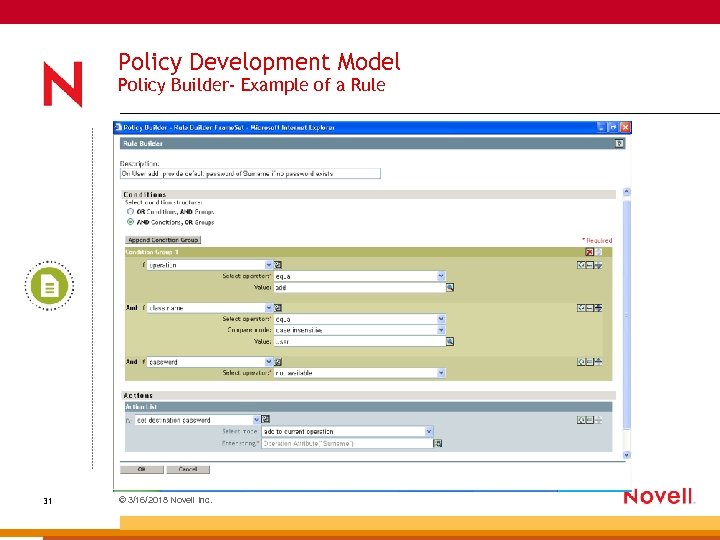The height and width of the screenshot is (540, 720).
Task: Click the middle of three right-side icons on the password row
Action: [x=590, y=362]
